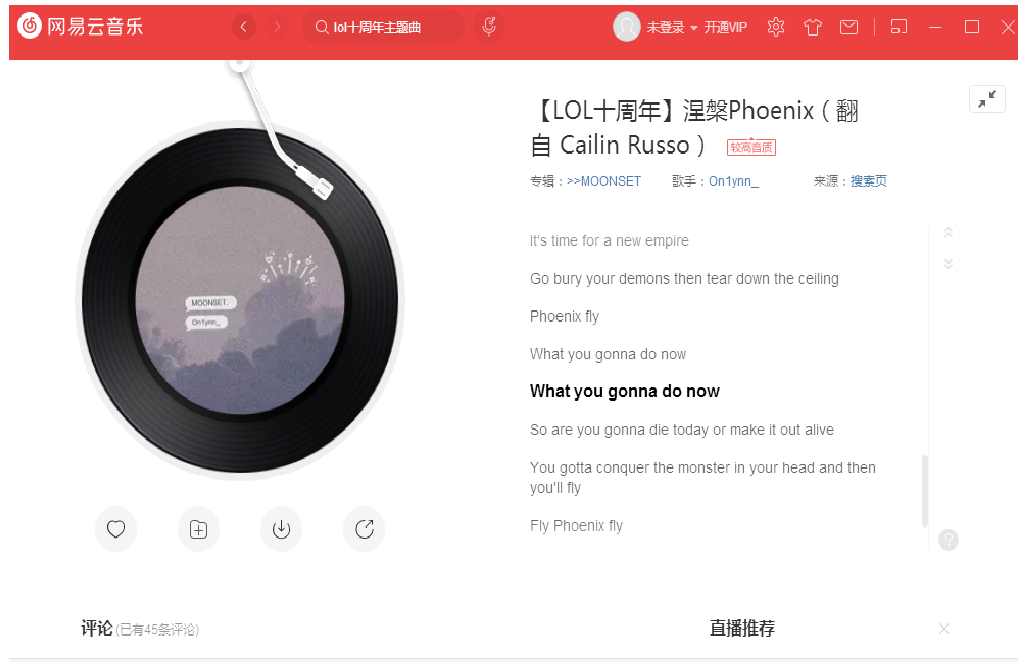The image size is (1024, 672).
Task: Expand the 未登录 account dropdown arrow
Action: tap(694, 27)
